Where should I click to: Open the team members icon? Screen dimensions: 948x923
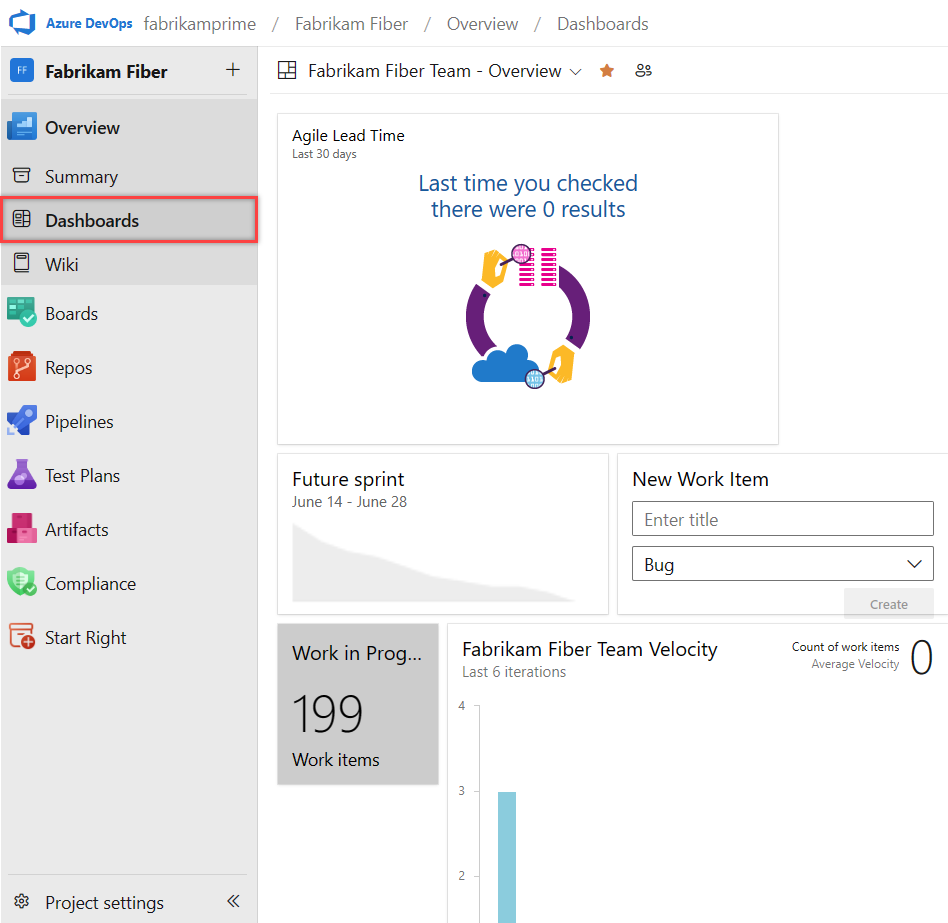coord(644,71)
